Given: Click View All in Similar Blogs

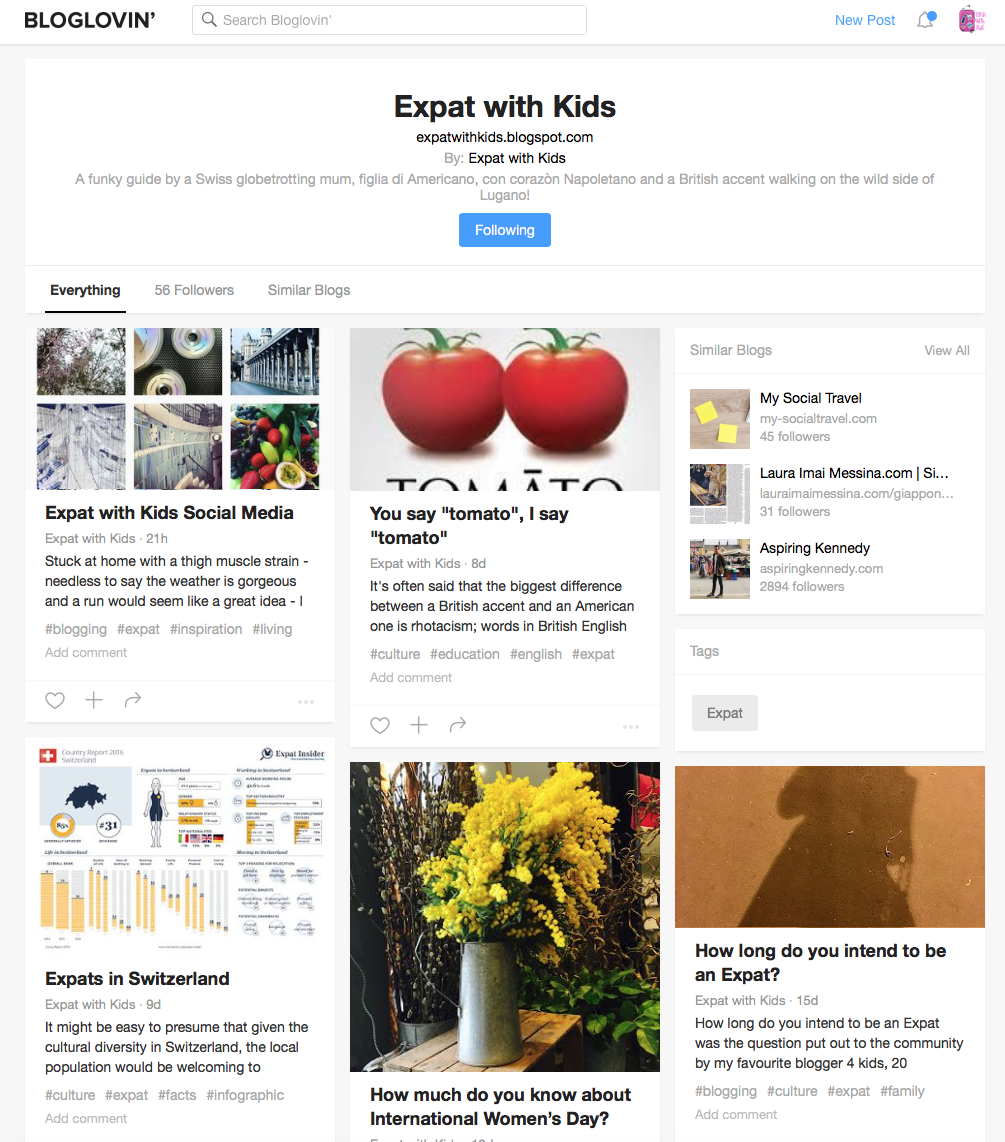Looking at the screenshot, I should pos(947,350).
